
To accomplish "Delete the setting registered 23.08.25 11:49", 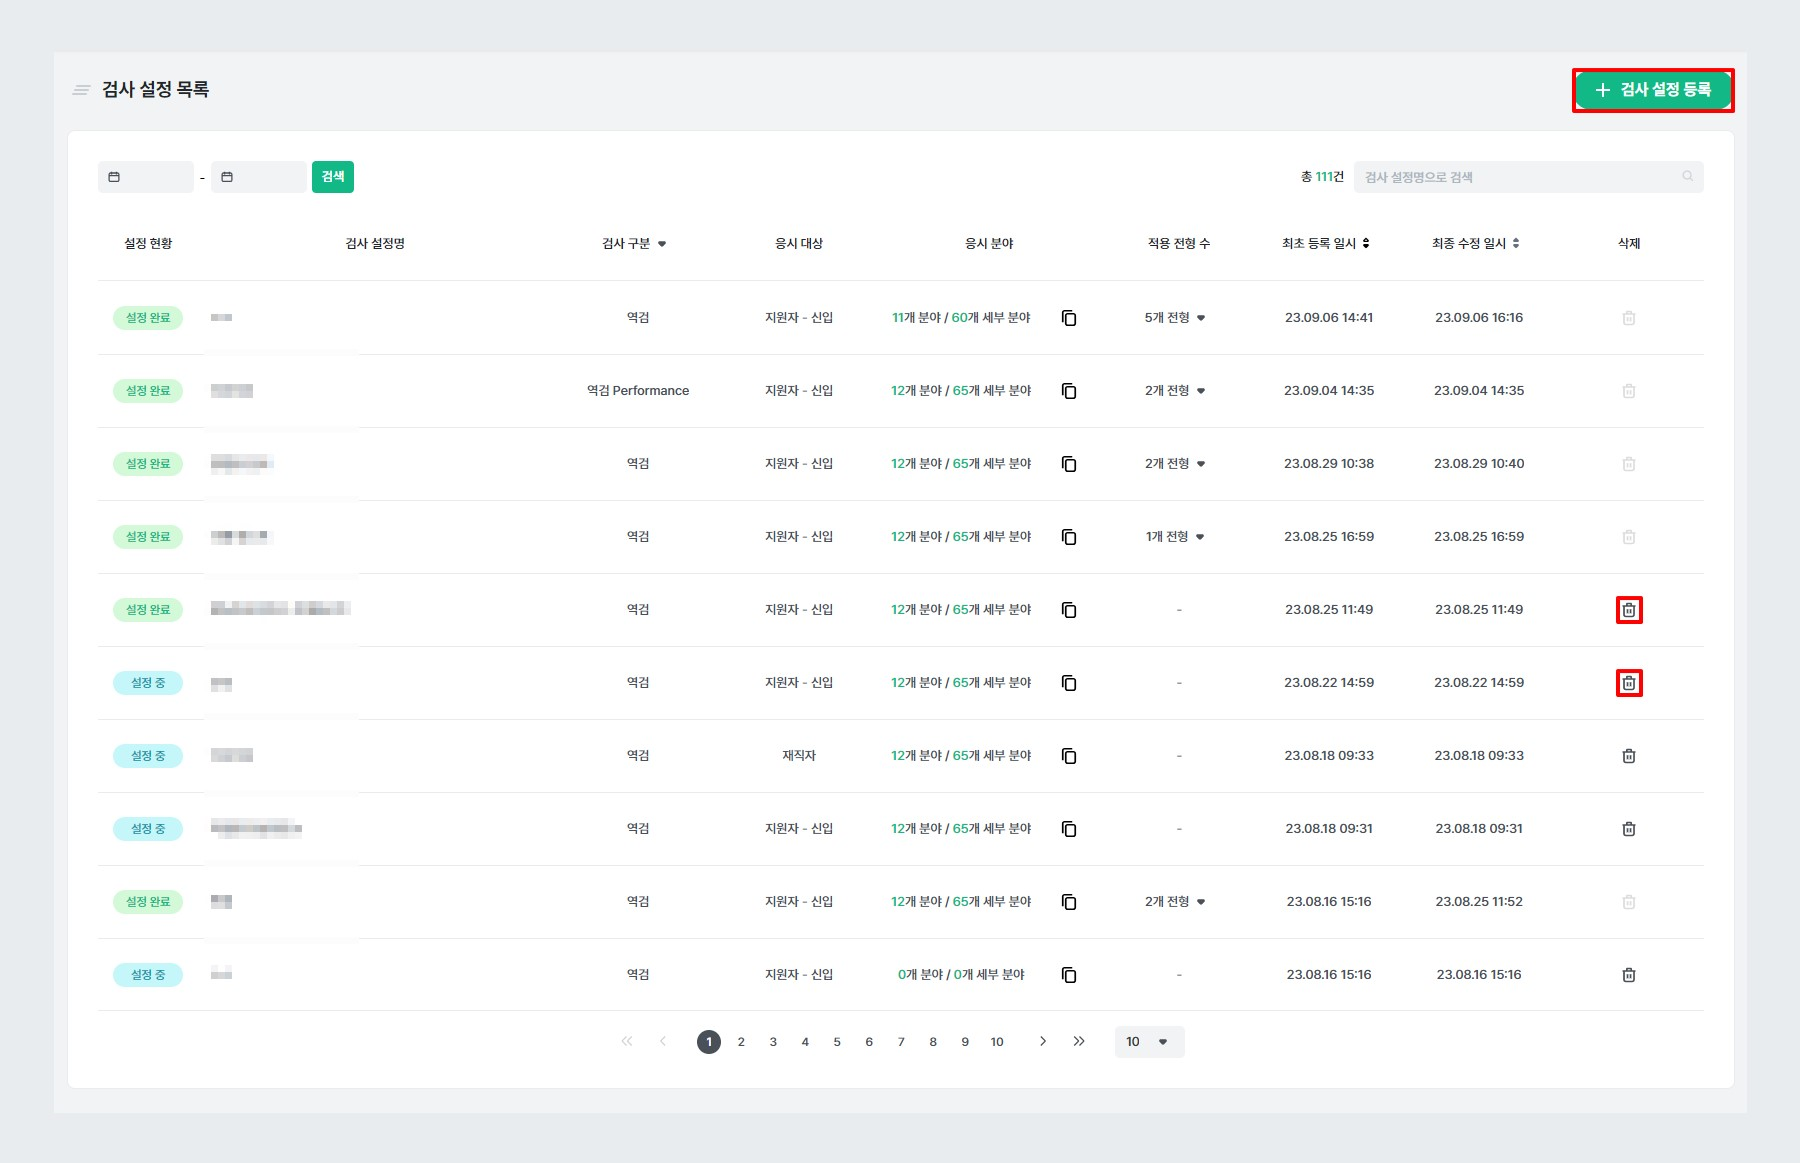I will pos(1629,610).
